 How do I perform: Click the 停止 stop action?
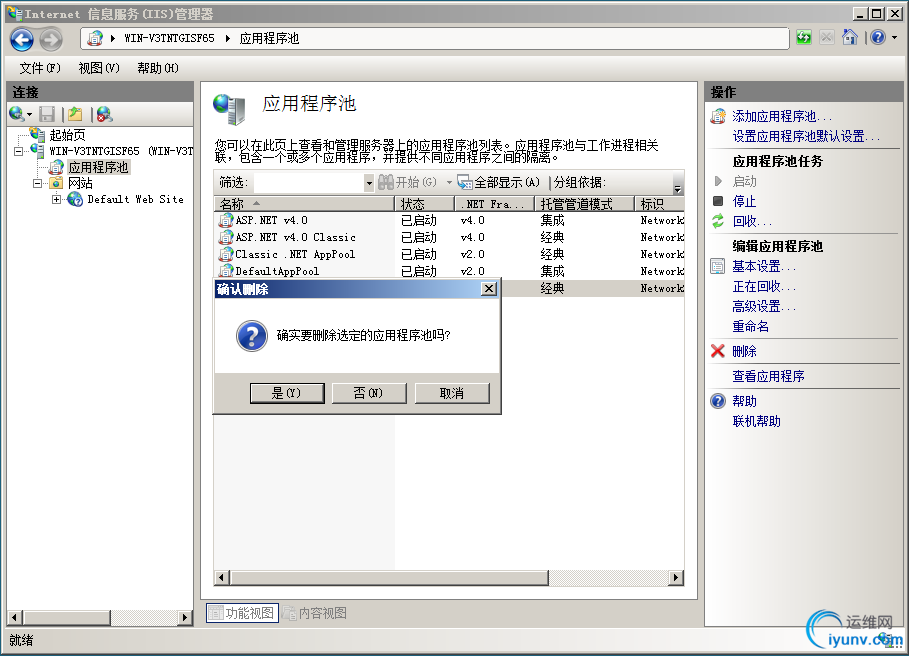(744, 201)
